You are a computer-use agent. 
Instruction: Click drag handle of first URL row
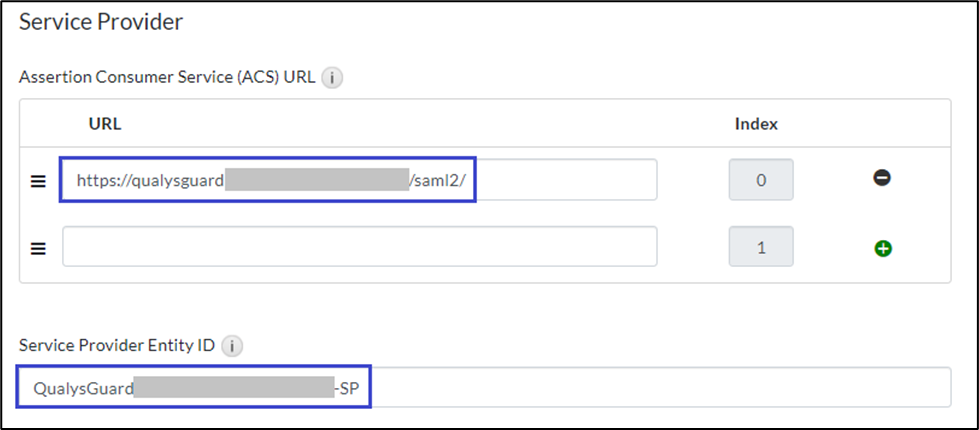click(39, 181)
